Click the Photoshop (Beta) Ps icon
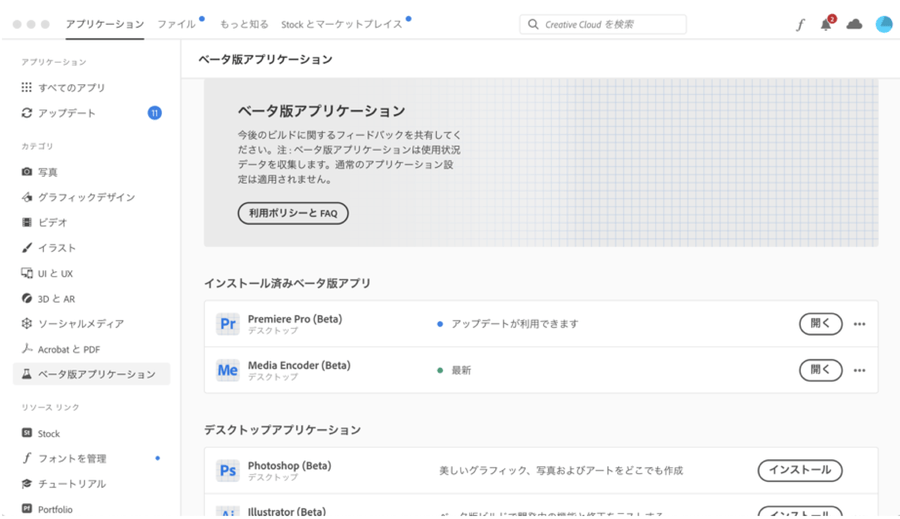This screenshot has height=519, width=900. click(x=227, y=471)
